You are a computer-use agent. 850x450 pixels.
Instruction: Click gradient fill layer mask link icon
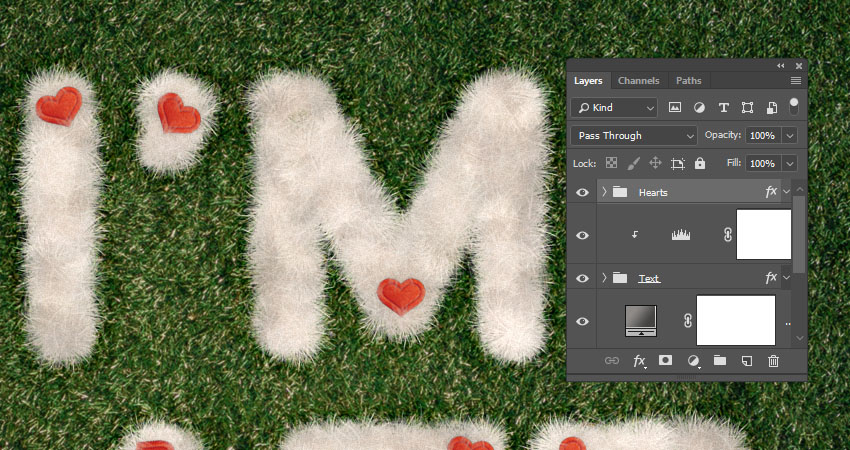(x=688, y=321)
